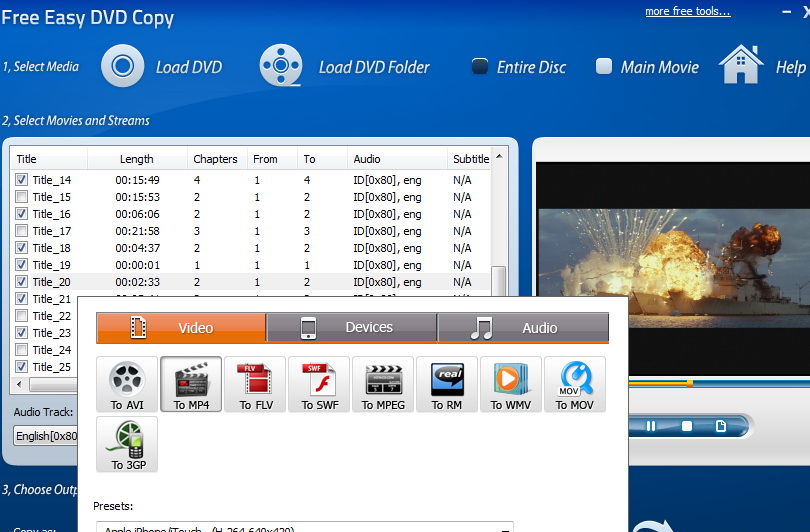Screen dimensions: 810x532
Task: Uncheck the Title_14 checkbox
Action: tap(21, 180)
